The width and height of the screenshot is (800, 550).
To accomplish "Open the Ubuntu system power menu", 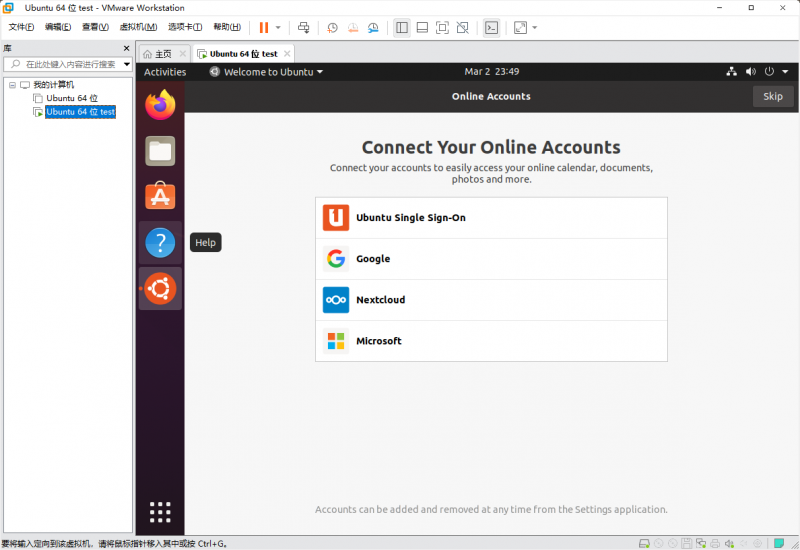I will pos(774,72).
